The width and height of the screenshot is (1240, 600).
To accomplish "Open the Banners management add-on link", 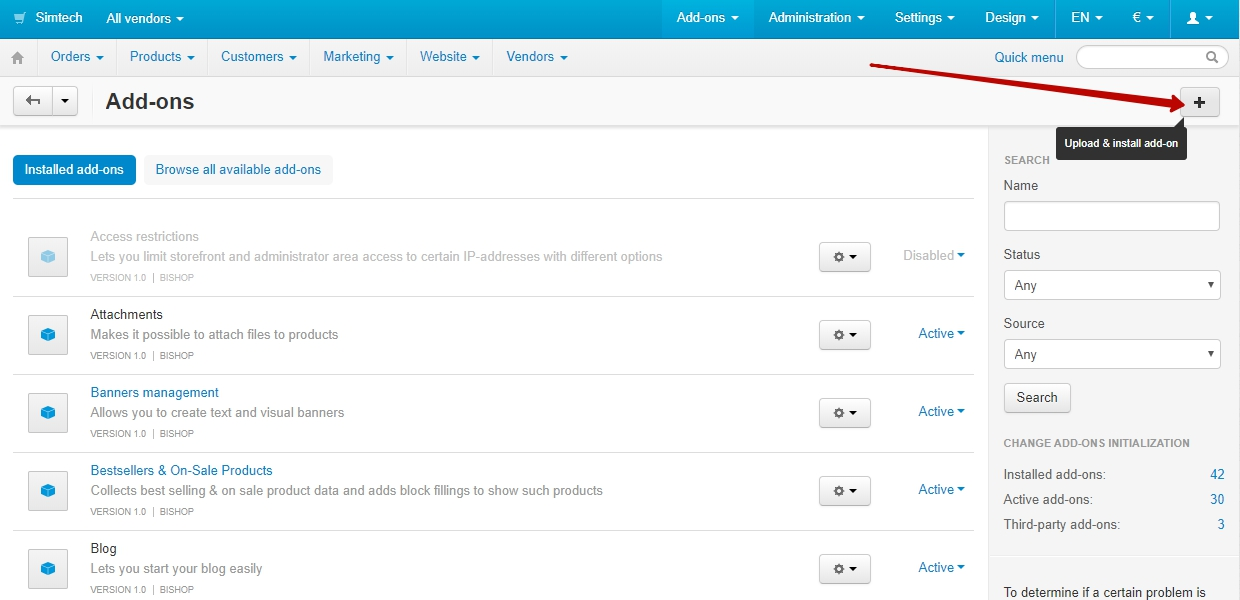I will pyautogui.click(x=154, y=393).
